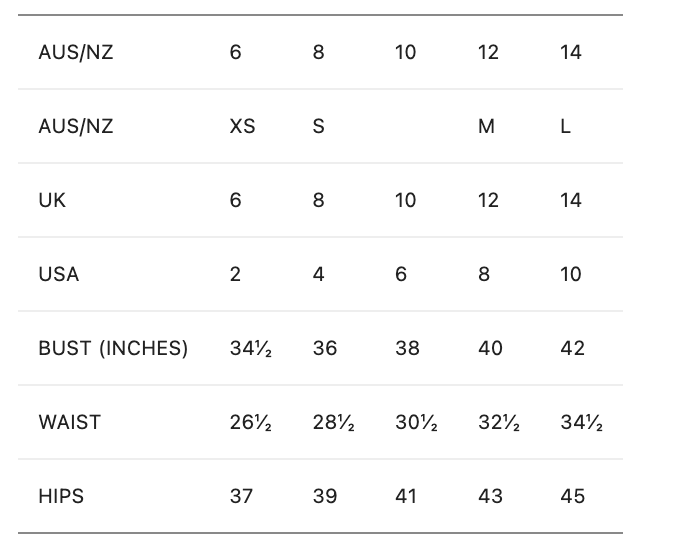
Task: Select the USA size 4 cell
Action: [318, 274]
